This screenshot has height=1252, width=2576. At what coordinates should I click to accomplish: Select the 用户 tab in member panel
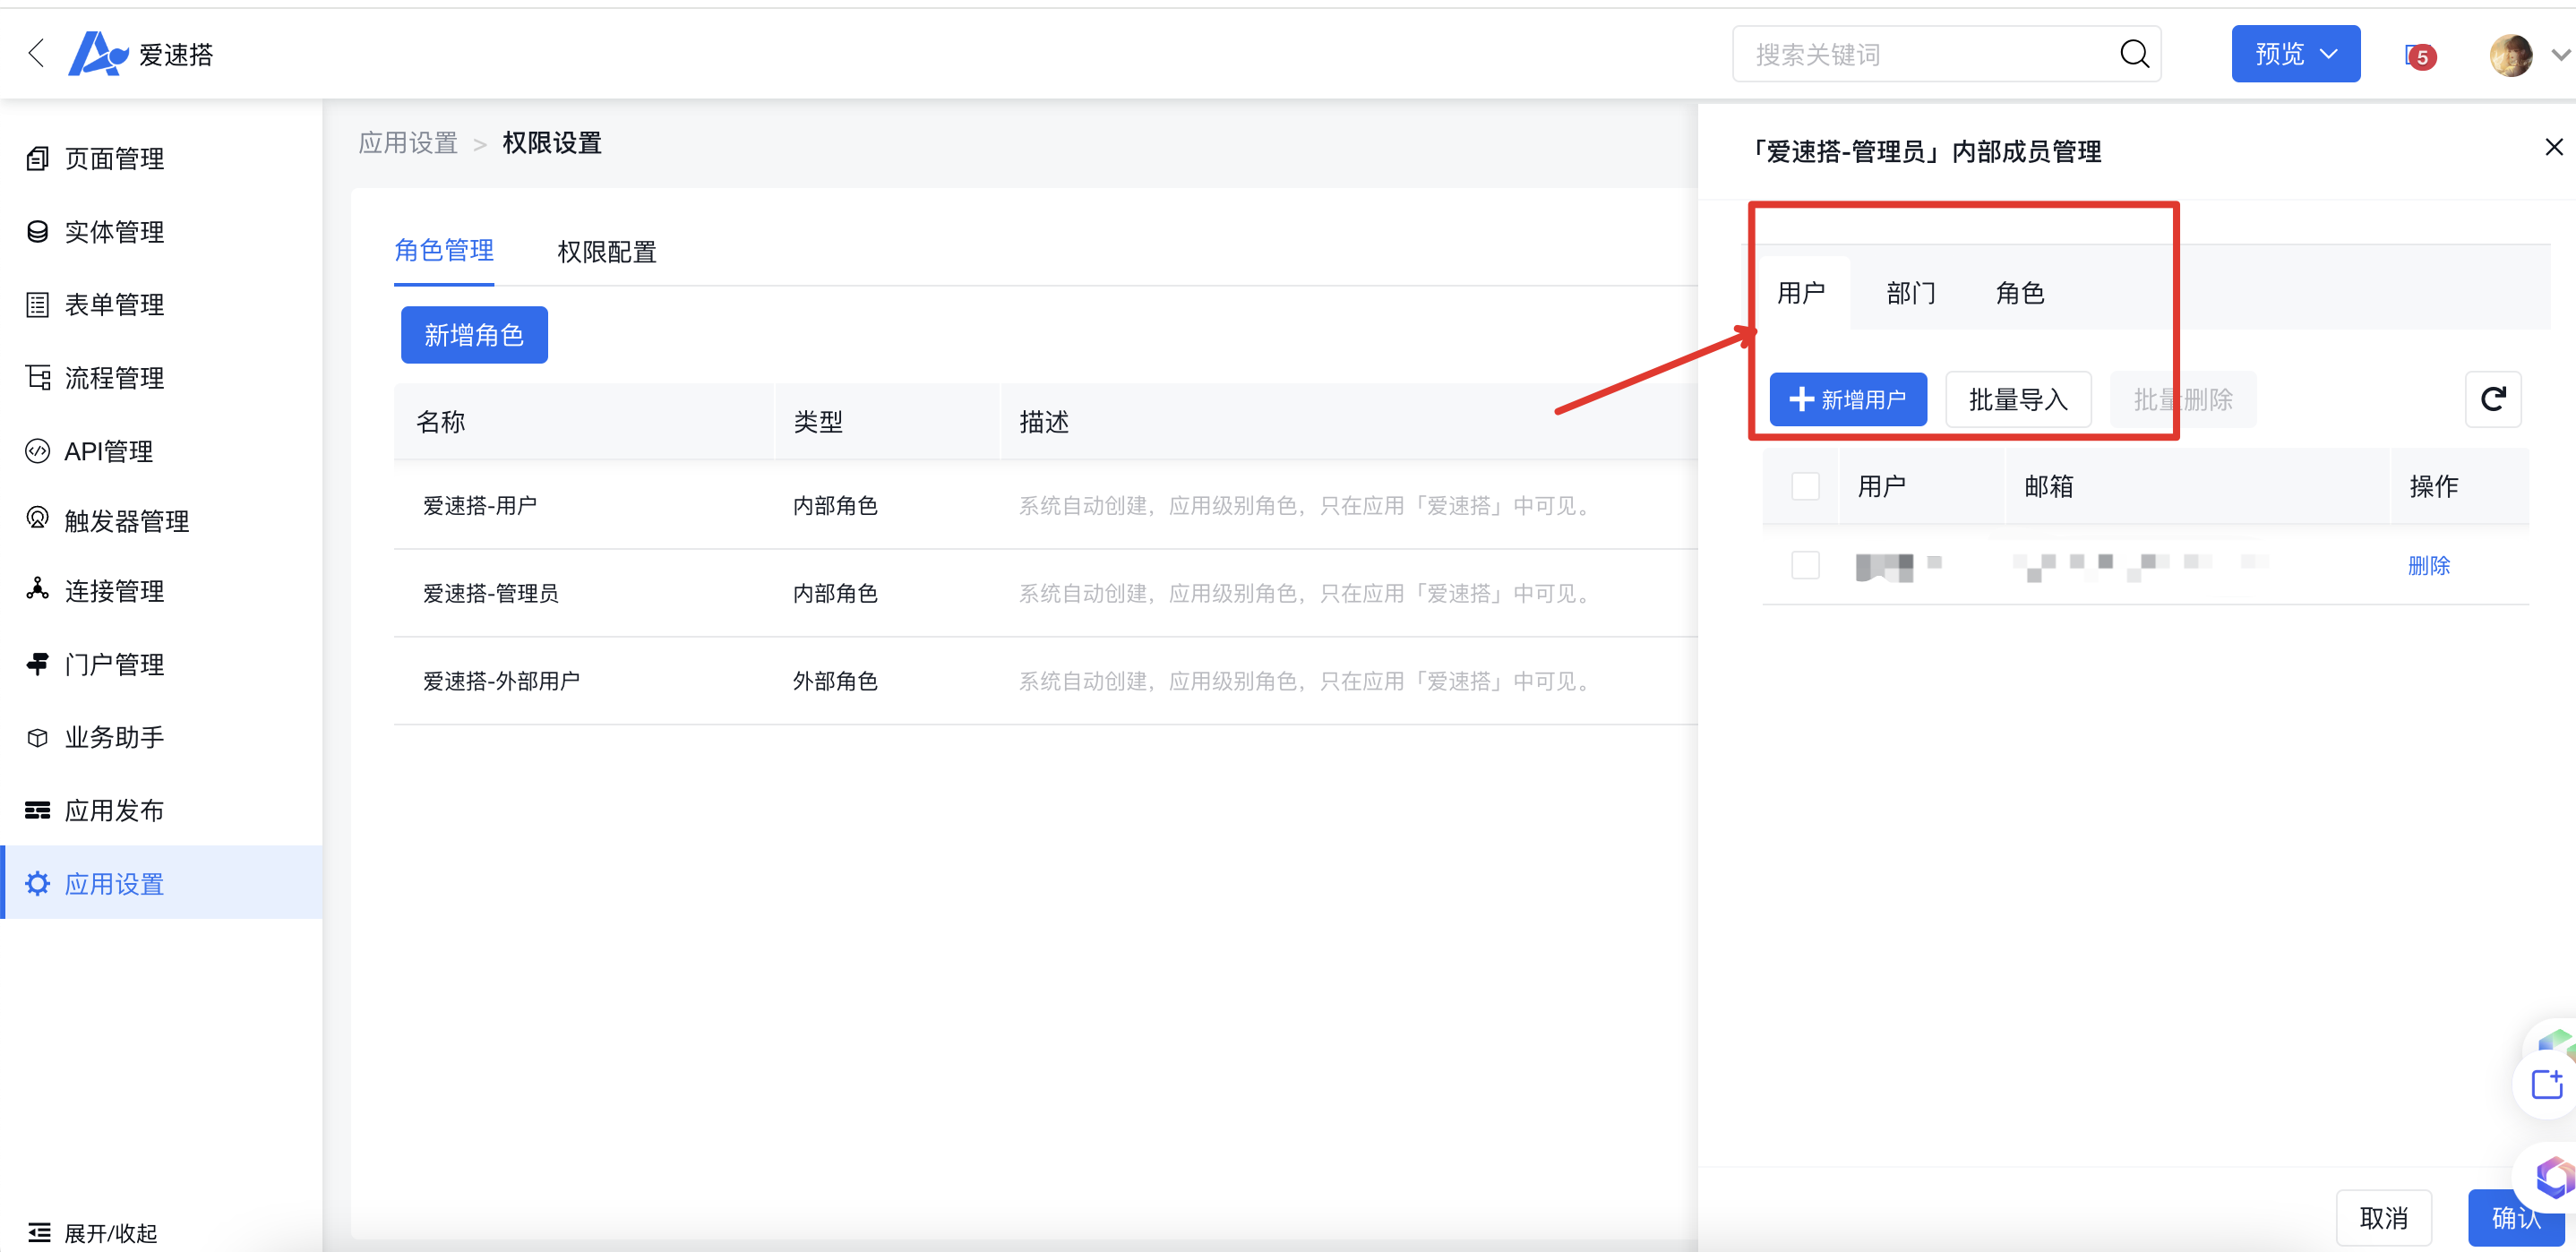[x=1801, y=293]
